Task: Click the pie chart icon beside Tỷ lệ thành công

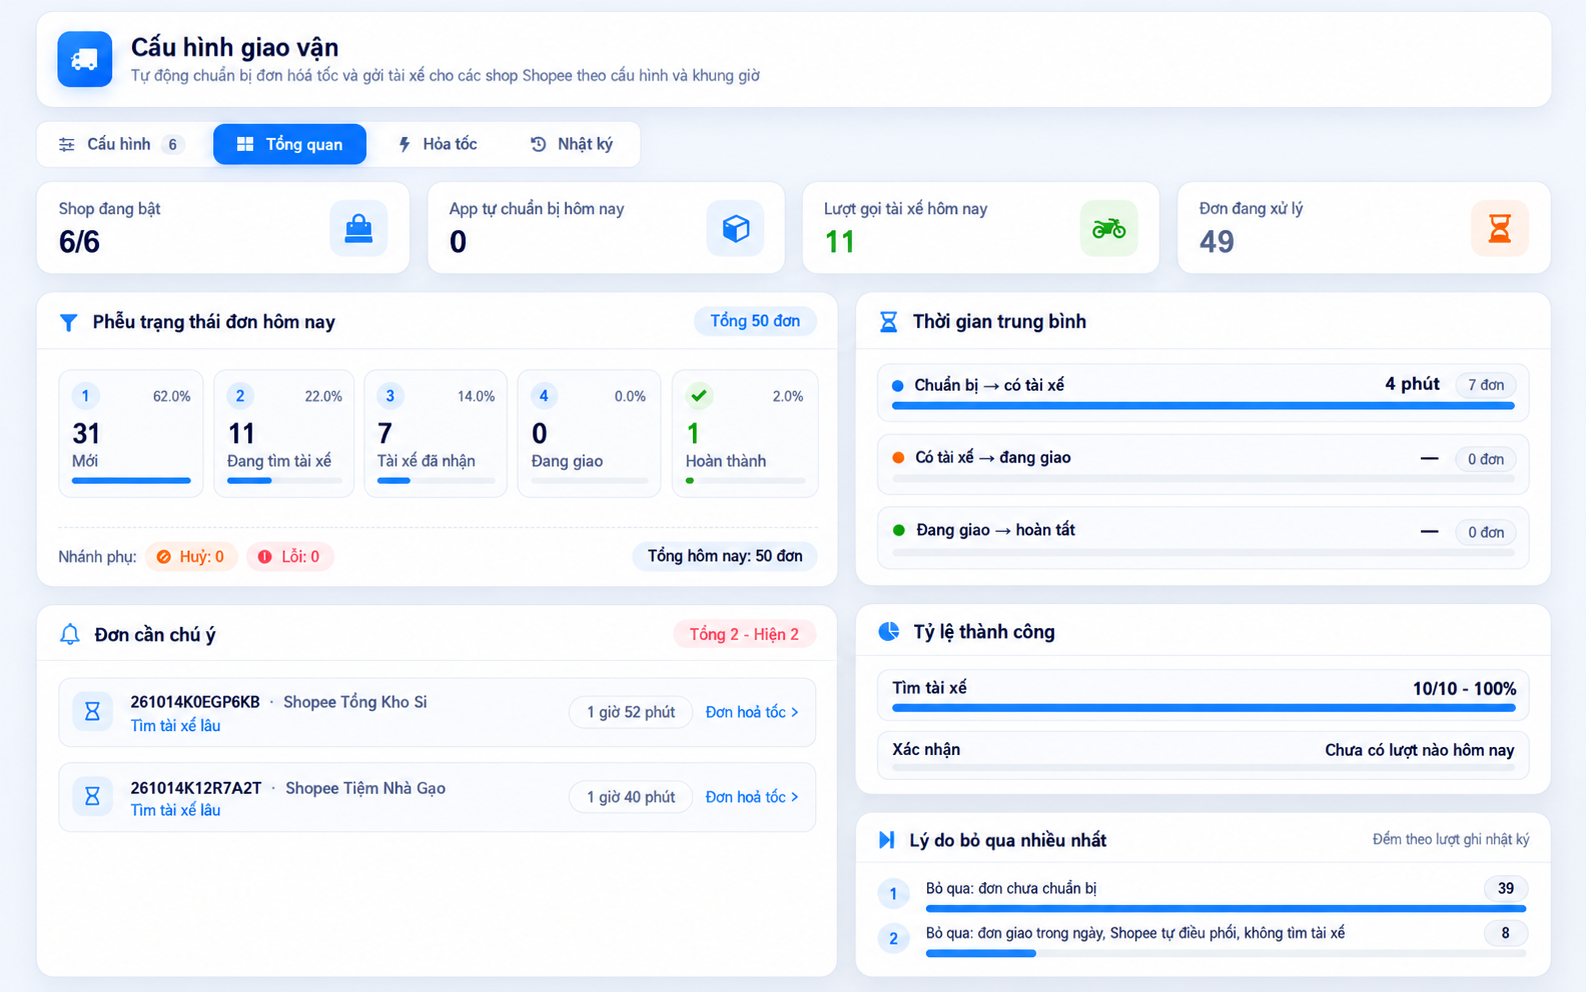Action: pyautogui.click(x=888, y=631)
